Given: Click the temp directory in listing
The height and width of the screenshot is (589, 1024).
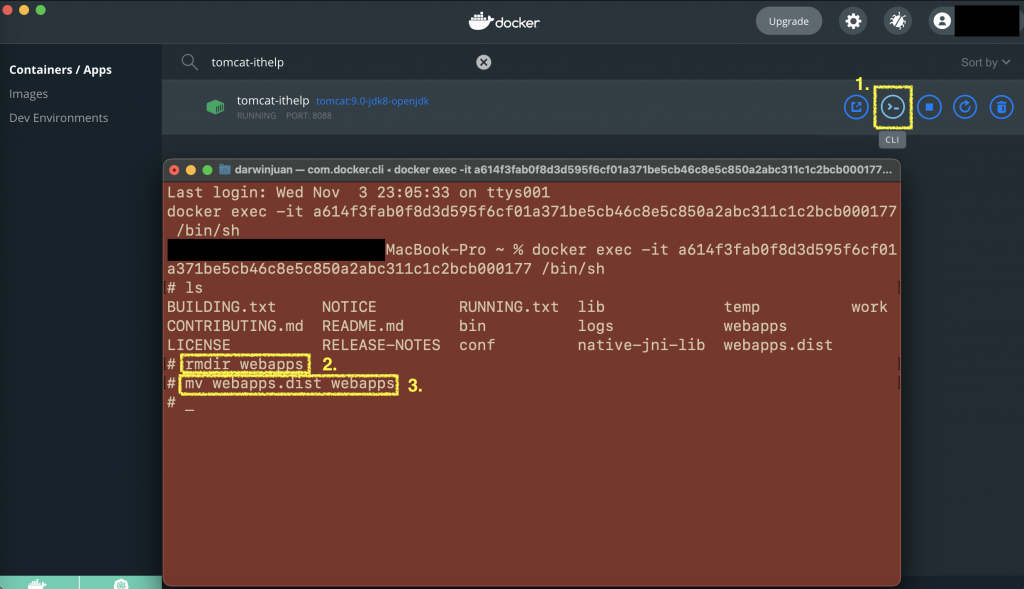Looking at the screenshot, I should [x=741, y=307].
